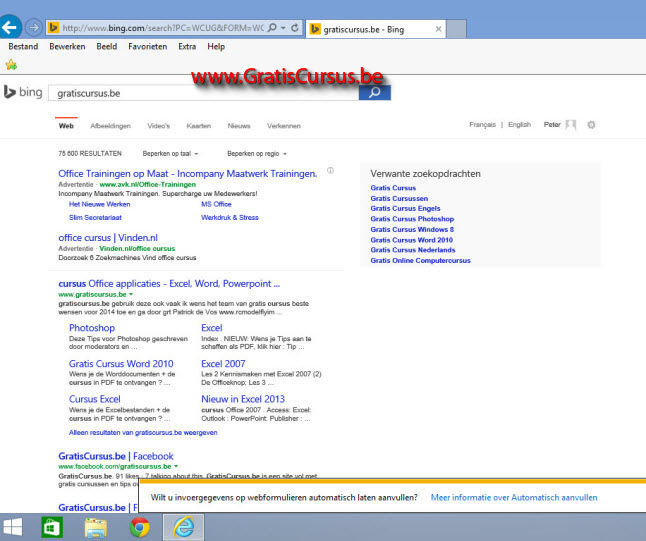Screen dimensions: 646x541
Task: Click related search Gratis Cursussen
Action: pos(399,198)
